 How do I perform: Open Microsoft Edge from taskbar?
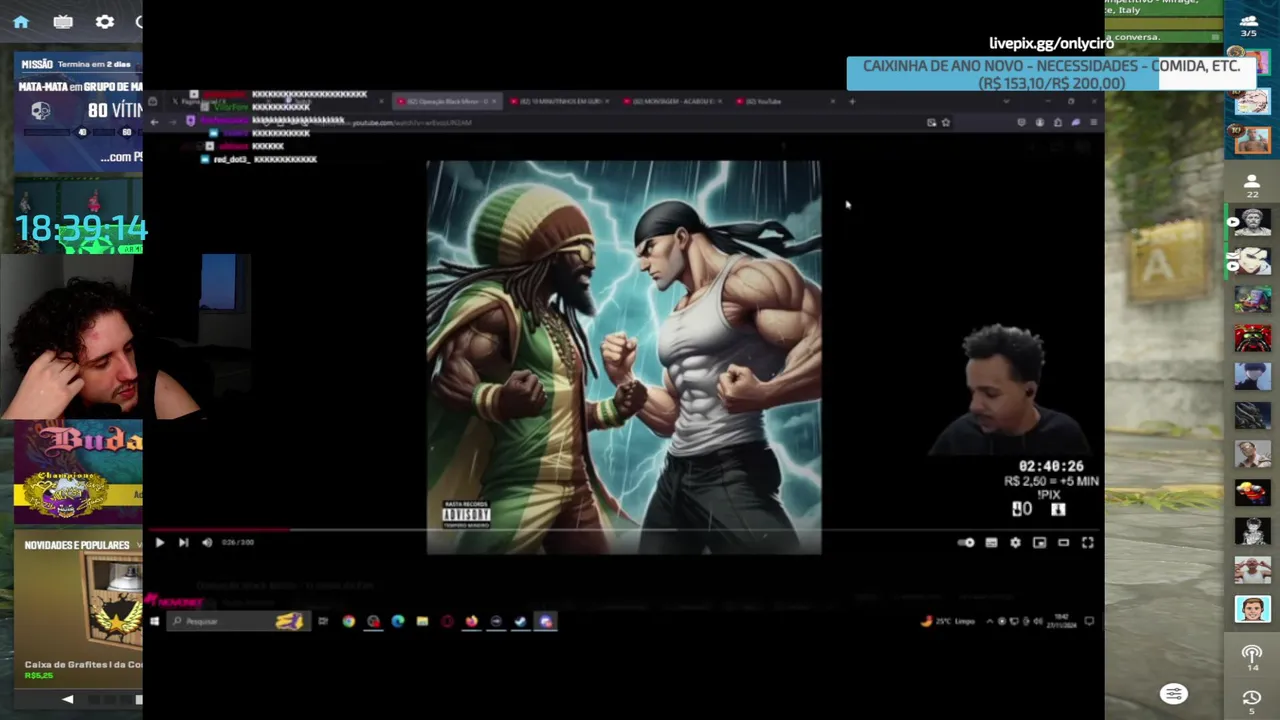[x=398, y=621]
